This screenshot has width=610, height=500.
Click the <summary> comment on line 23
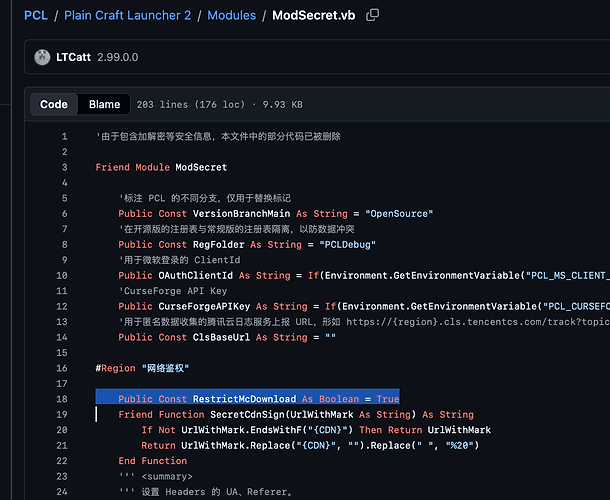(x=167, y=477)
